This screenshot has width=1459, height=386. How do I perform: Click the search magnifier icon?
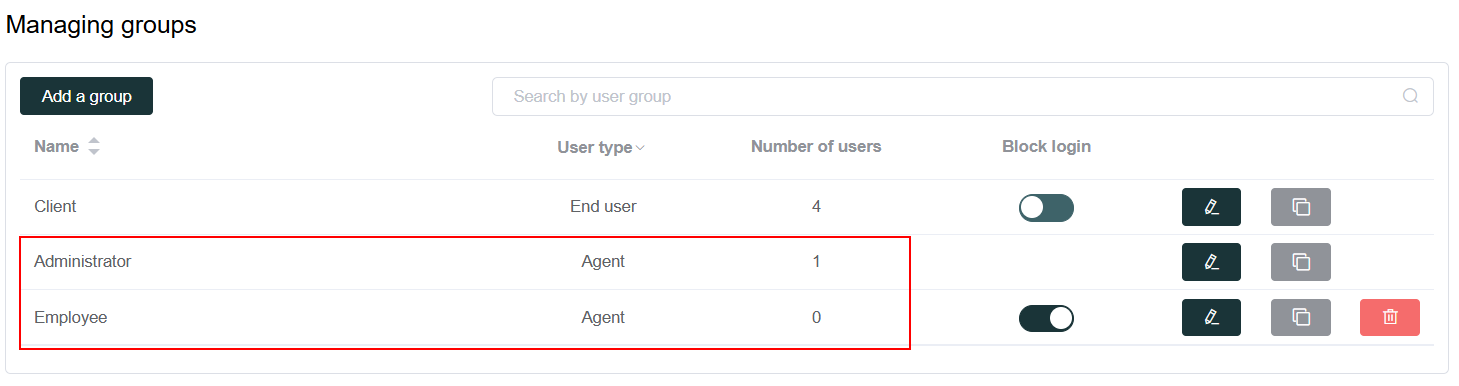1411,97
